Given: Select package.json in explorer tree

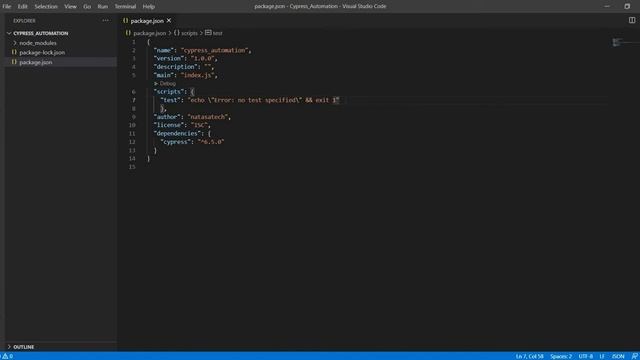Looking at the screenshot, I should (36, 62).
